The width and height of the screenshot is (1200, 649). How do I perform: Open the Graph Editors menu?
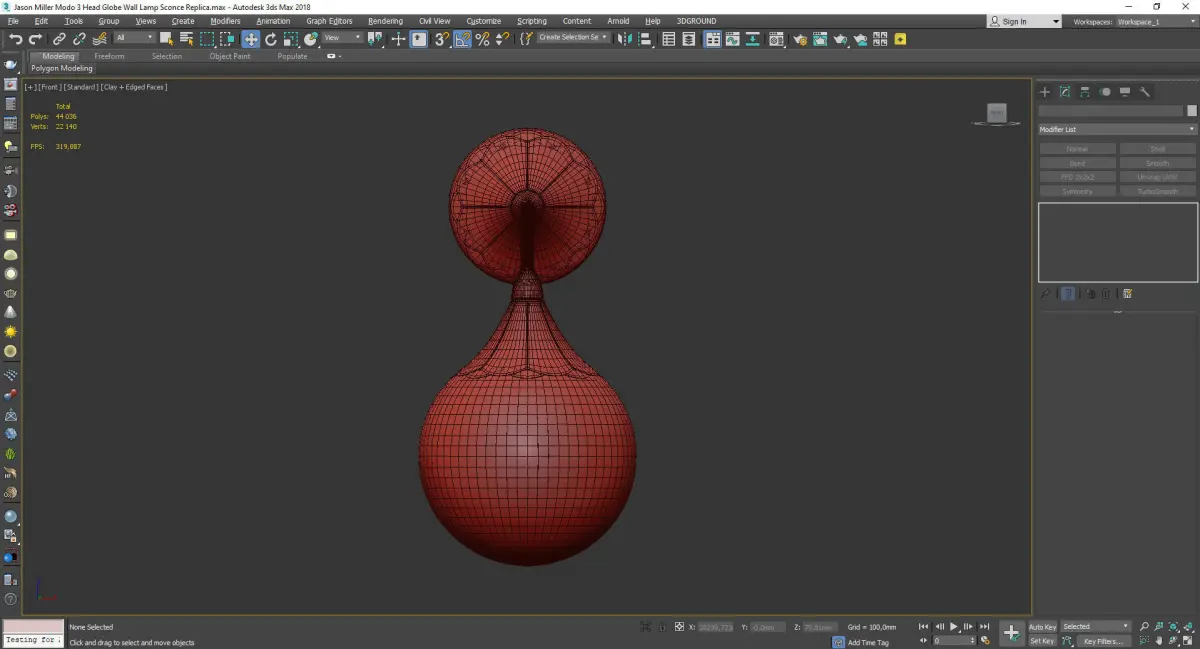pos(329,21)
